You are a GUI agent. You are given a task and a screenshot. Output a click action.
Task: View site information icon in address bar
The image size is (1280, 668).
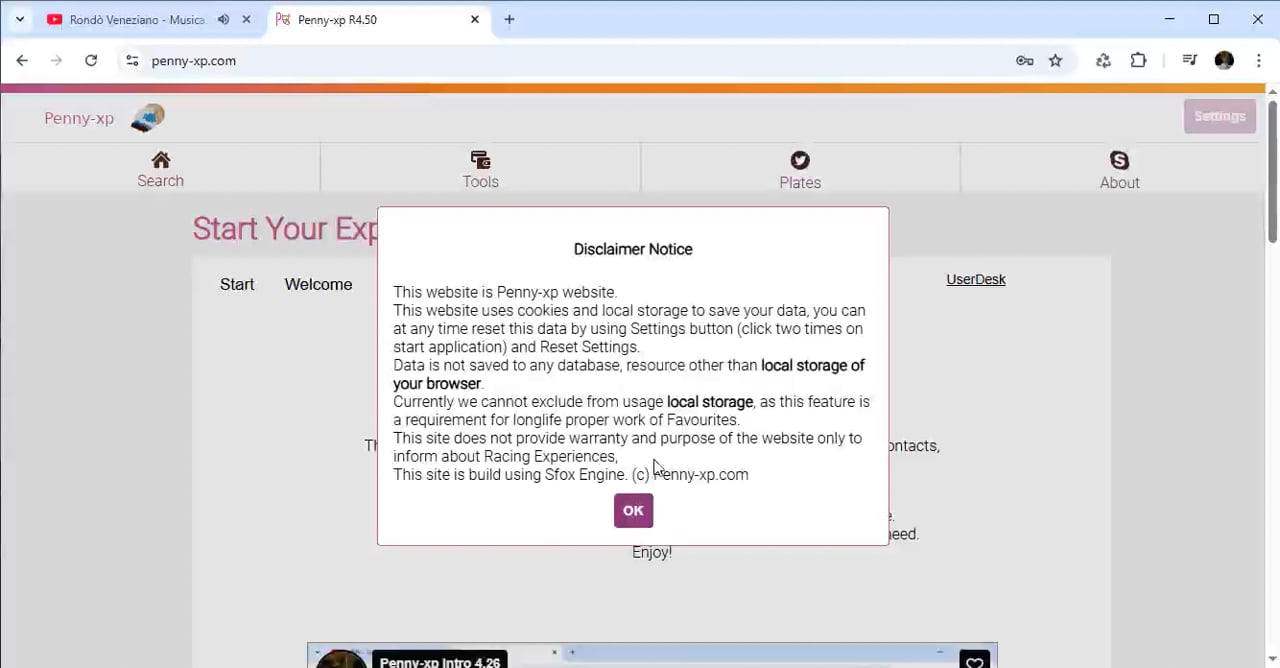(x=132, y=60)
